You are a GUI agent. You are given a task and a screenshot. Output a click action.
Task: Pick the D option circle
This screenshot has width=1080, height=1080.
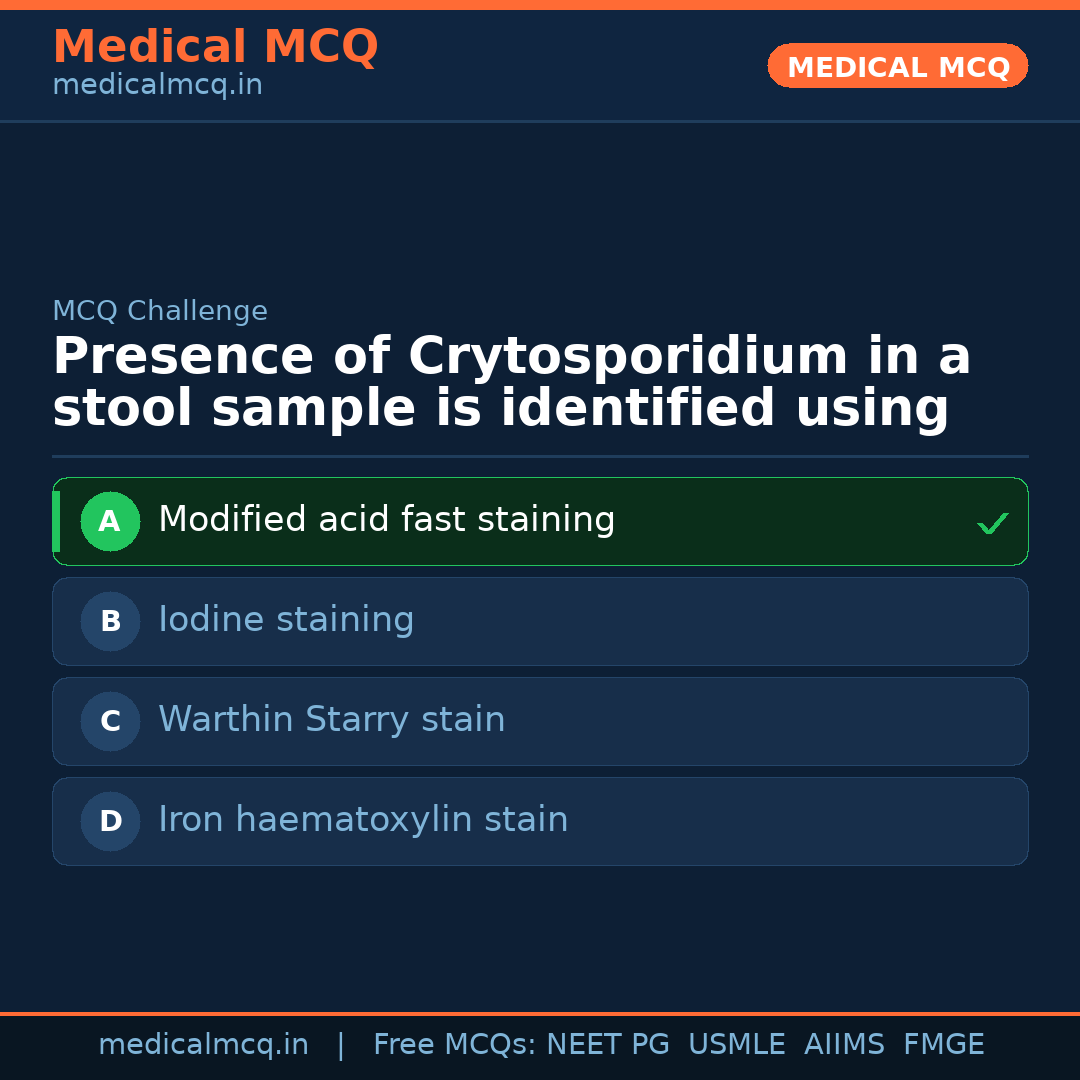(x=110, y=821)
